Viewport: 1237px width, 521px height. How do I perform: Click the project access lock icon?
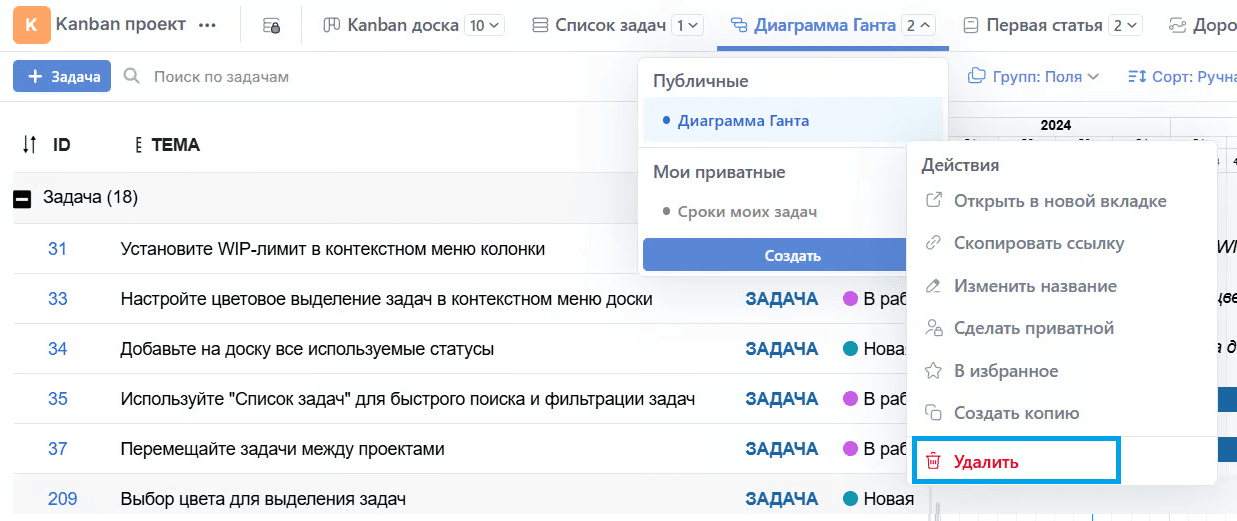coord(271,26)
